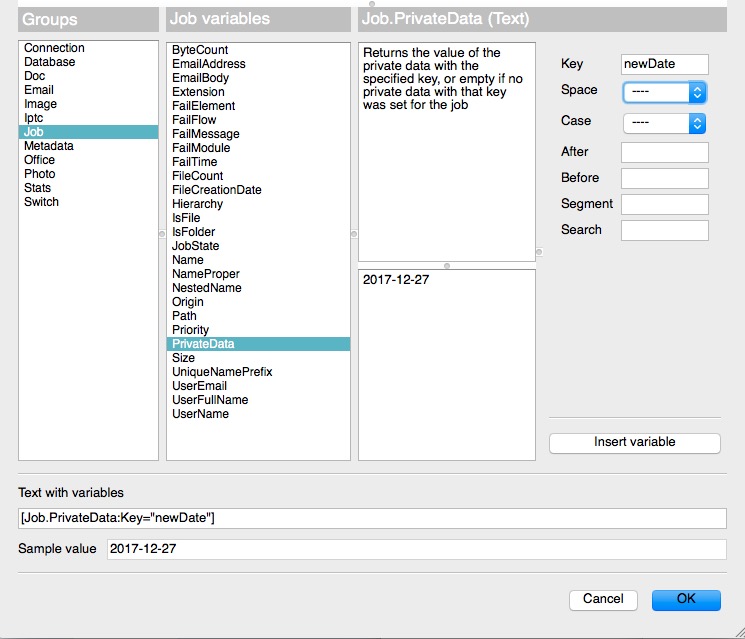This screenshot has height=639, width=745.
Task: Select the Office group
Action: [x=88, y=160]
